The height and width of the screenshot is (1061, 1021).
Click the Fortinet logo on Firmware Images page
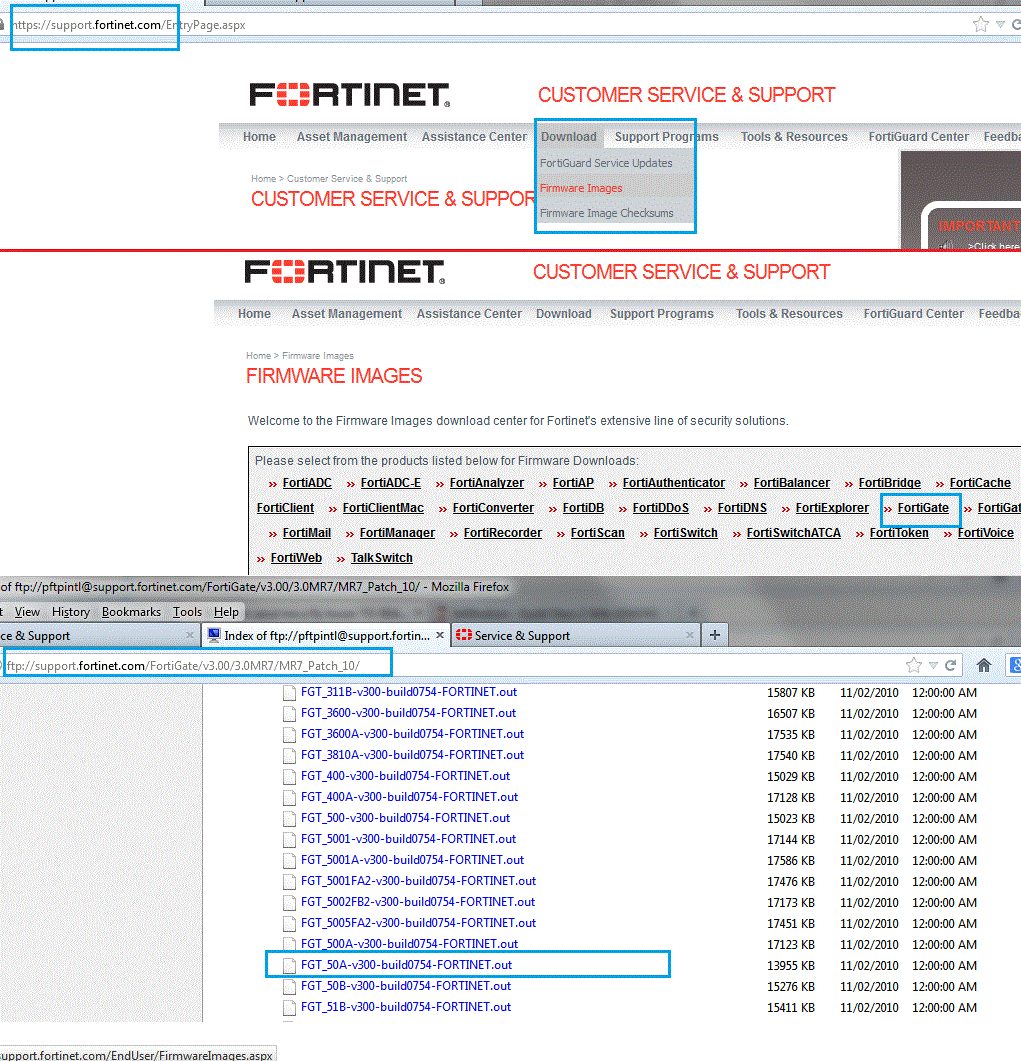(x=345, y=271)
